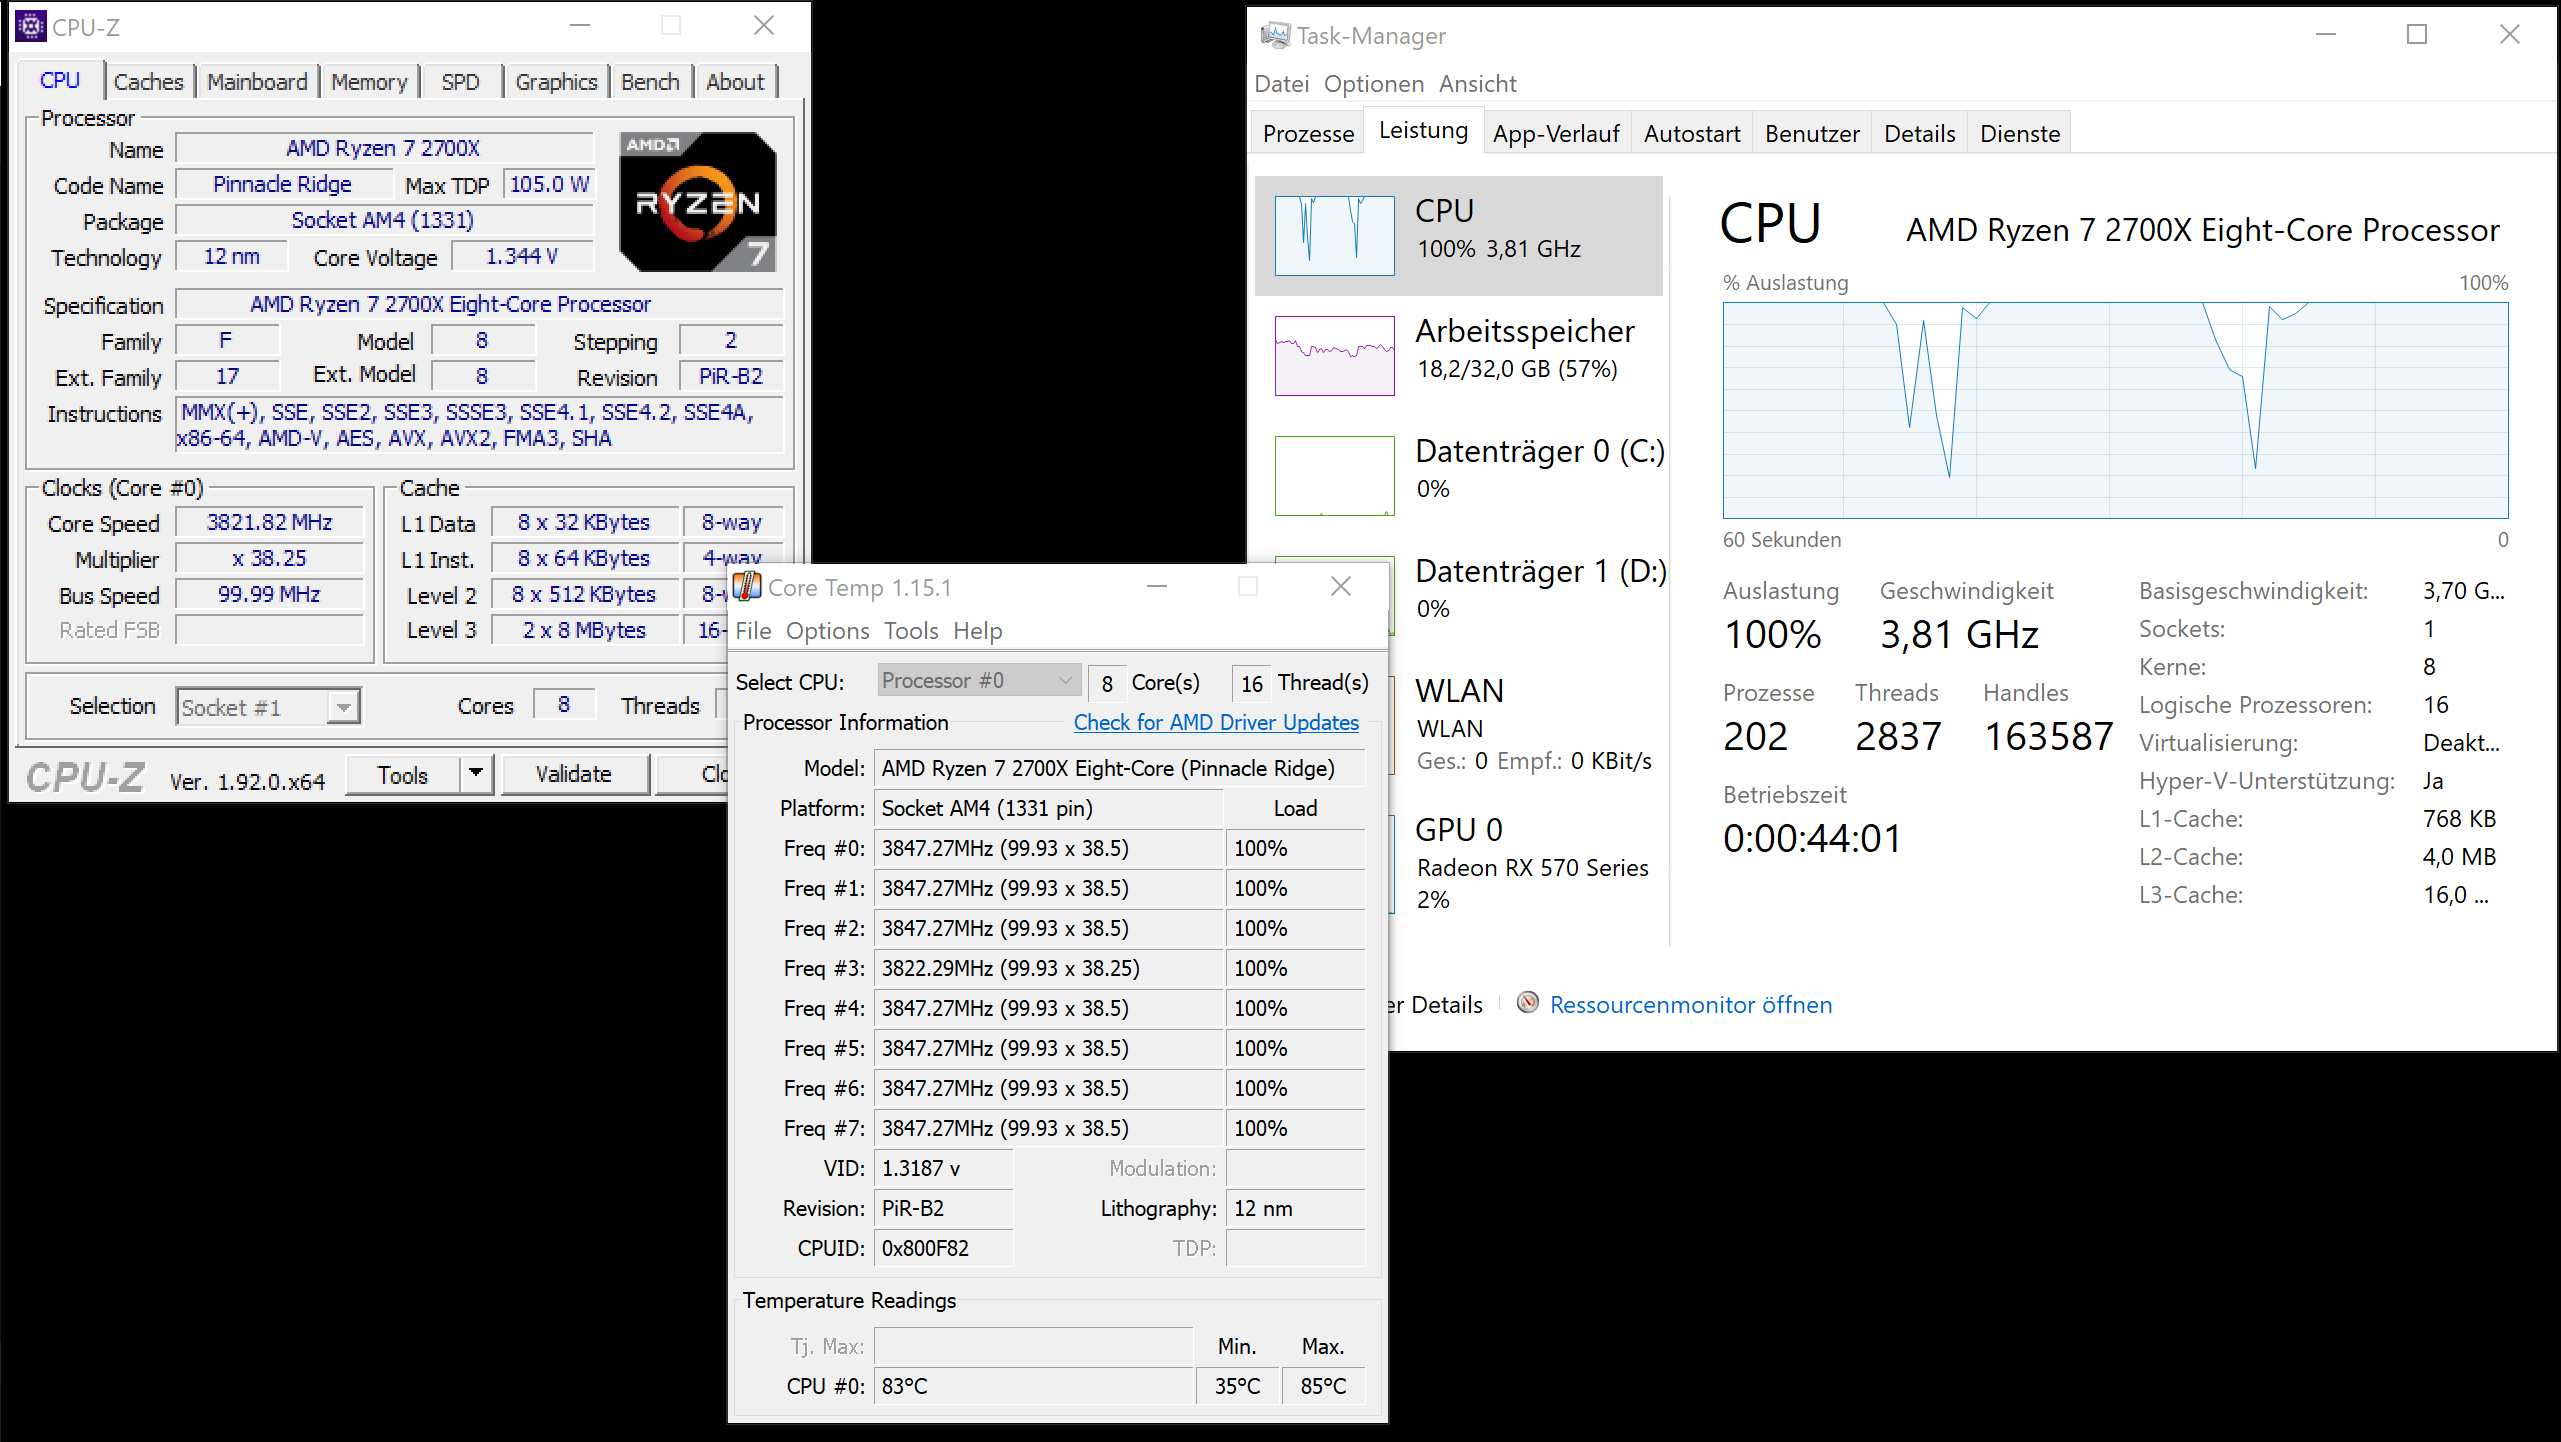Click the Ressourcenmonitor icon
The width and height of the screenshot is (2561, 1442).
point(1527,1003)
